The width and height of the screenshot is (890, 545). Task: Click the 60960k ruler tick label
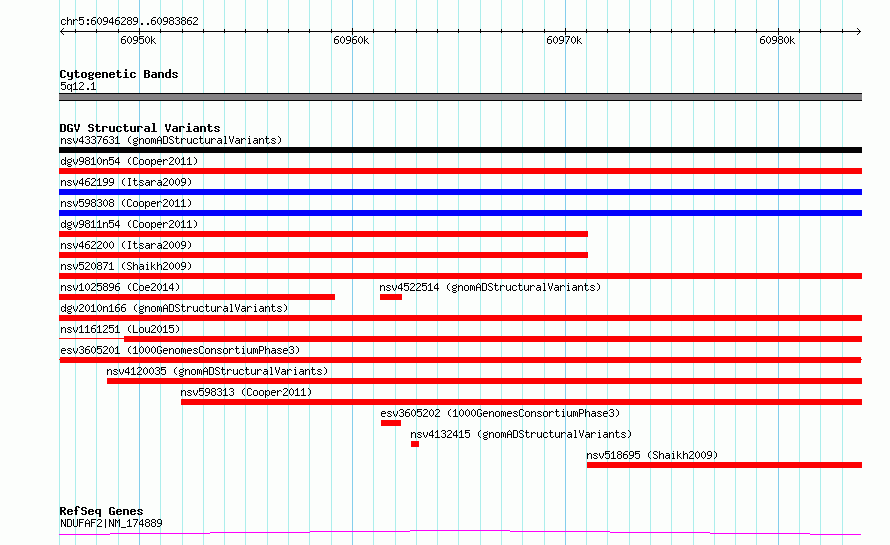351,40
